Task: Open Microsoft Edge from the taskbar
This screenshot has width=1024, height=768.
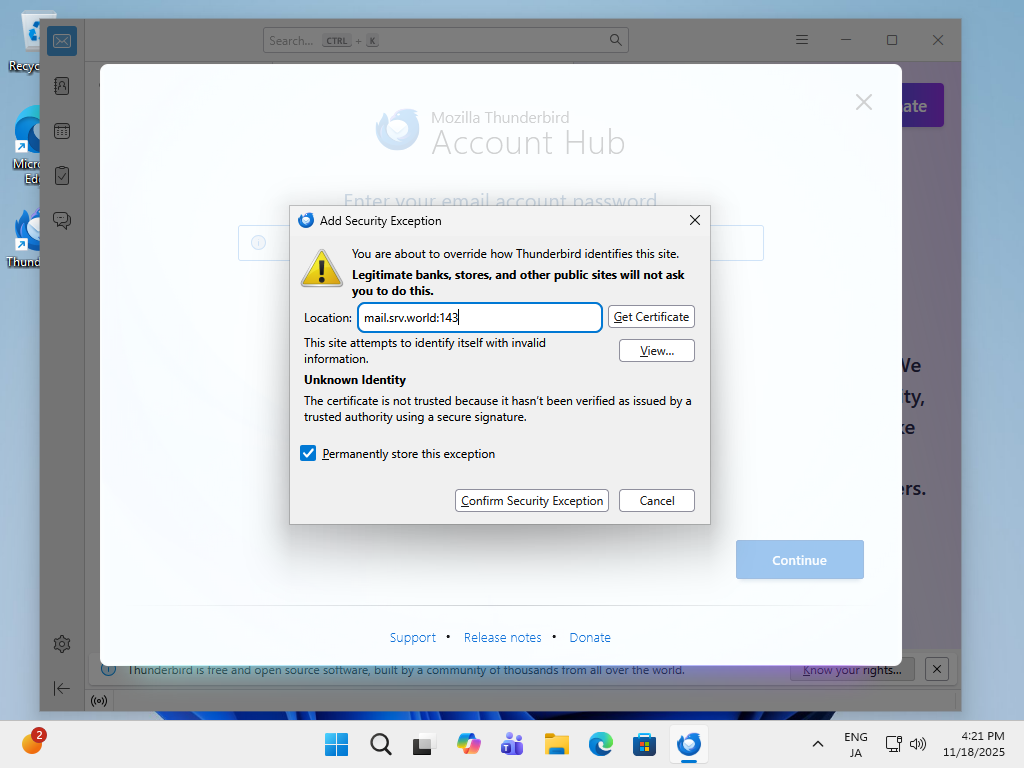Action: pos(600,744)
